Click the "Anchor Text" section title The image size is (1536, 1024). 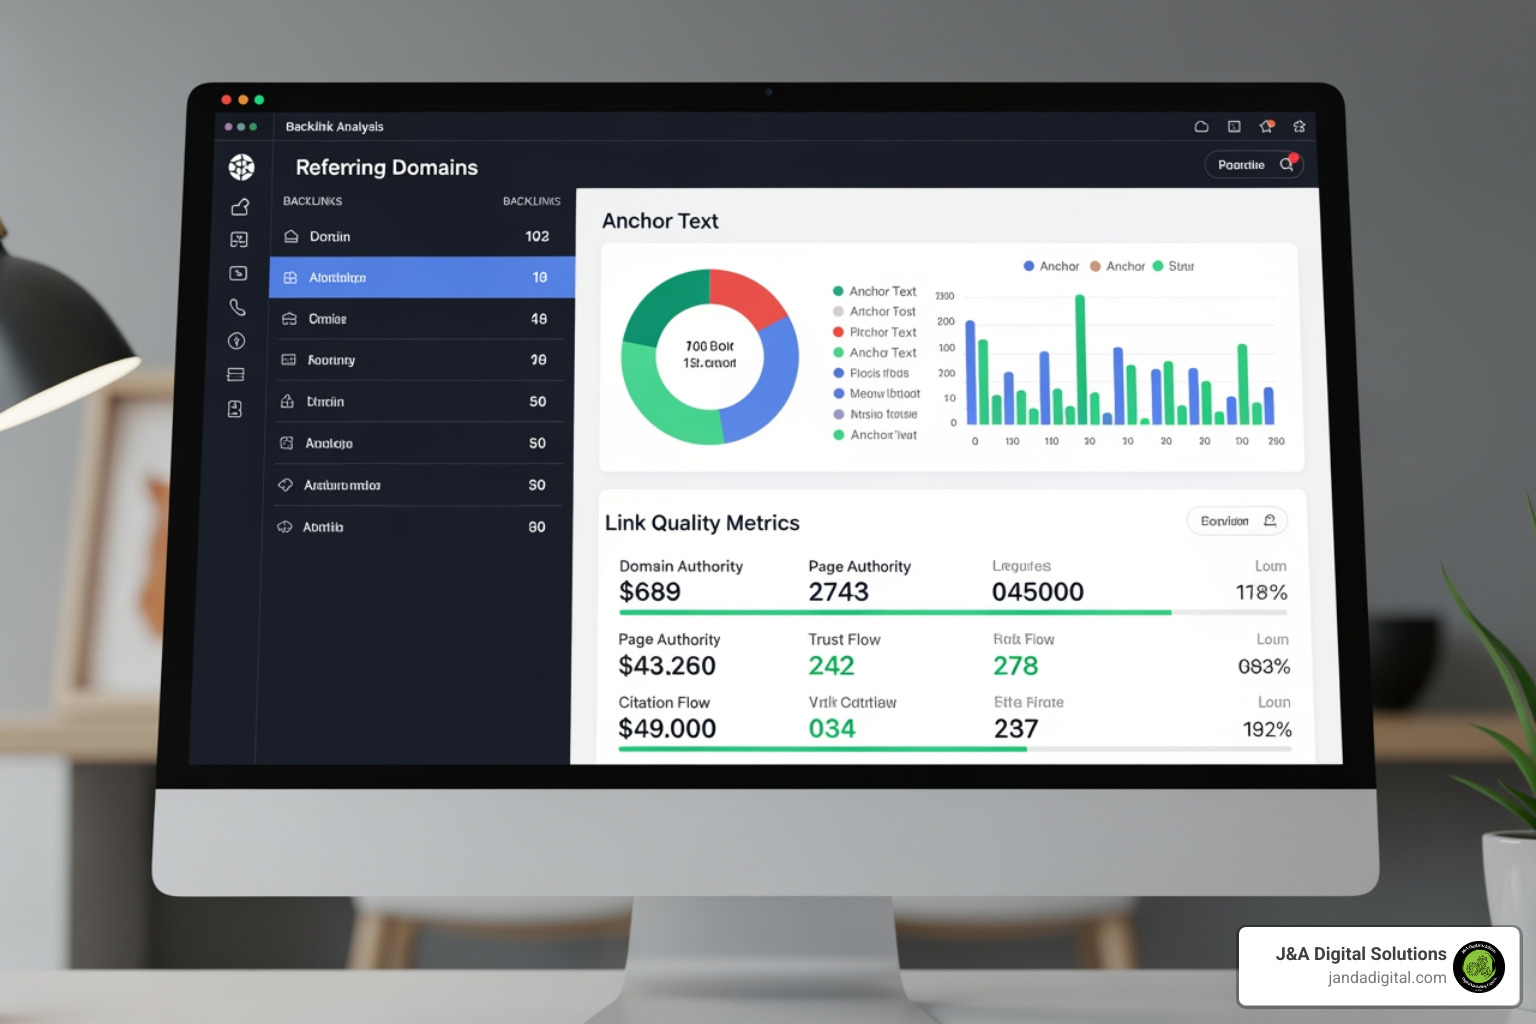[660, 221]
